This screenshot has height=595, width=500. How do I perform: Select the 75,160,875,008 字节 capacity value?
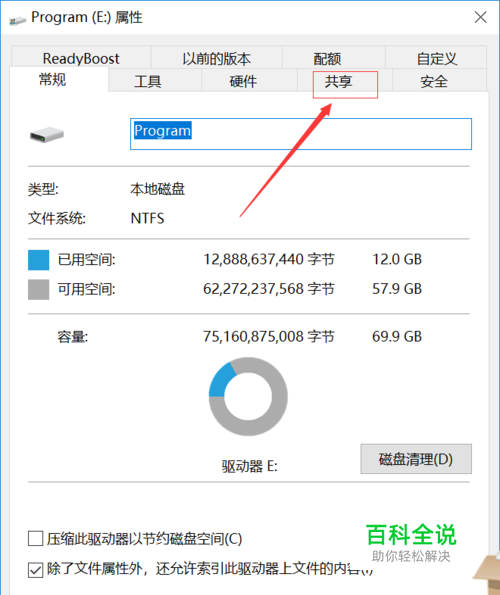click(x=269, y=337)
